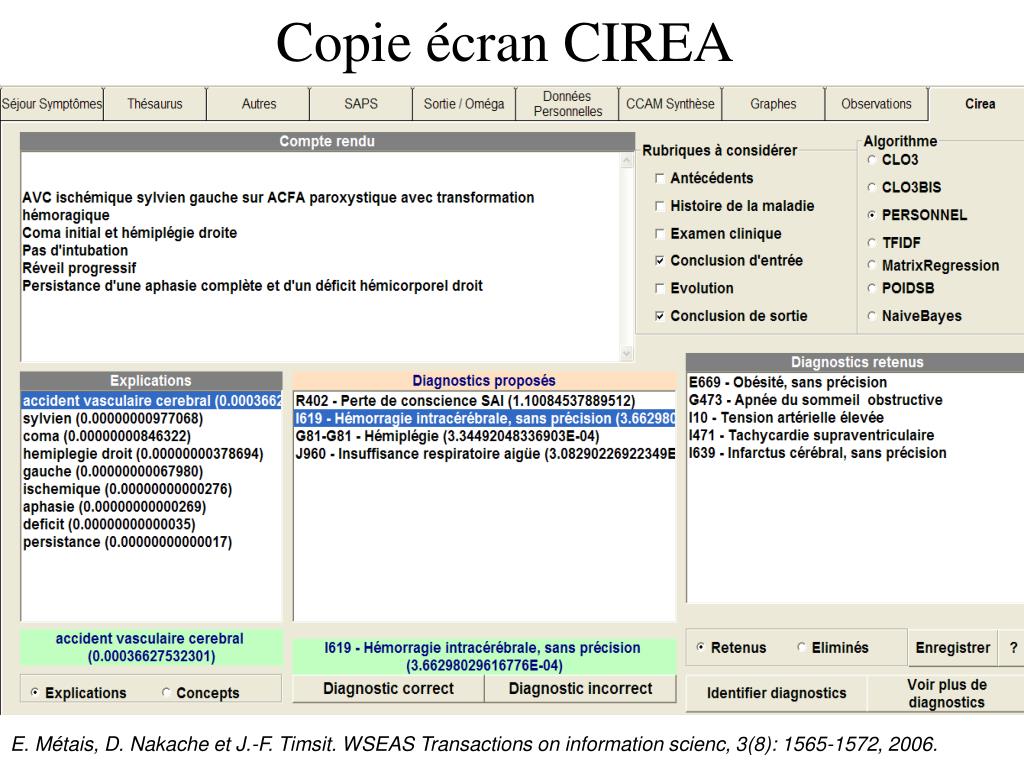Switch to the Thésaurus tab
Screen dimensions: 1024x768
[155, 104]
